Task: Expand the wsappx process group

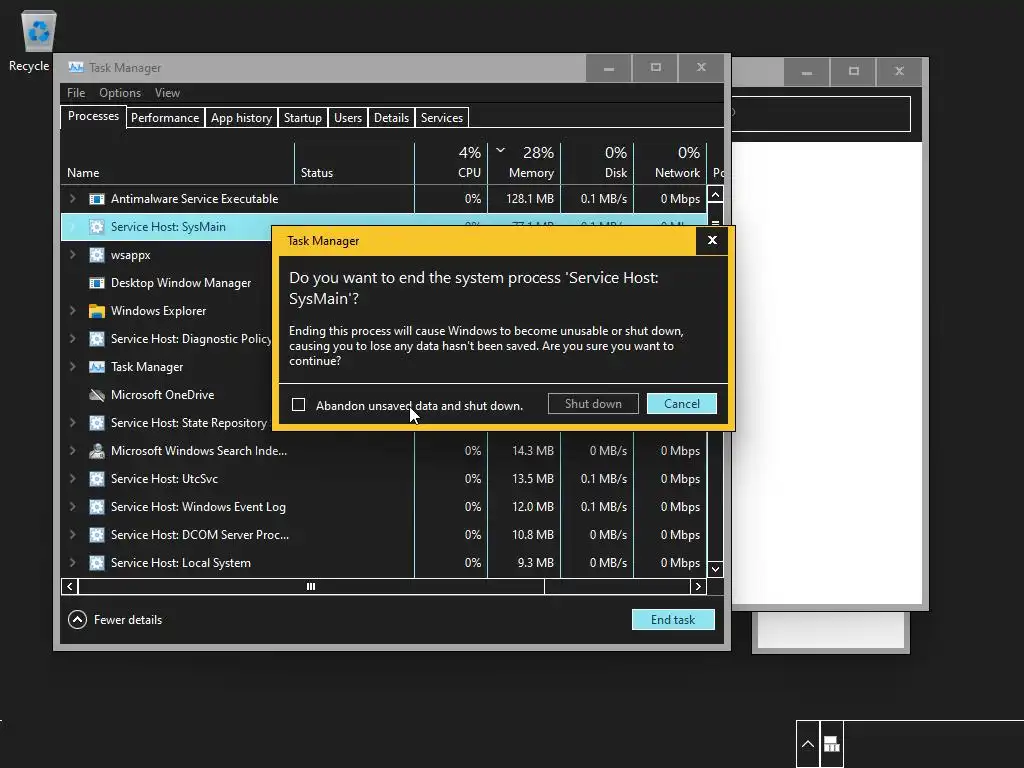Action: 72,255
